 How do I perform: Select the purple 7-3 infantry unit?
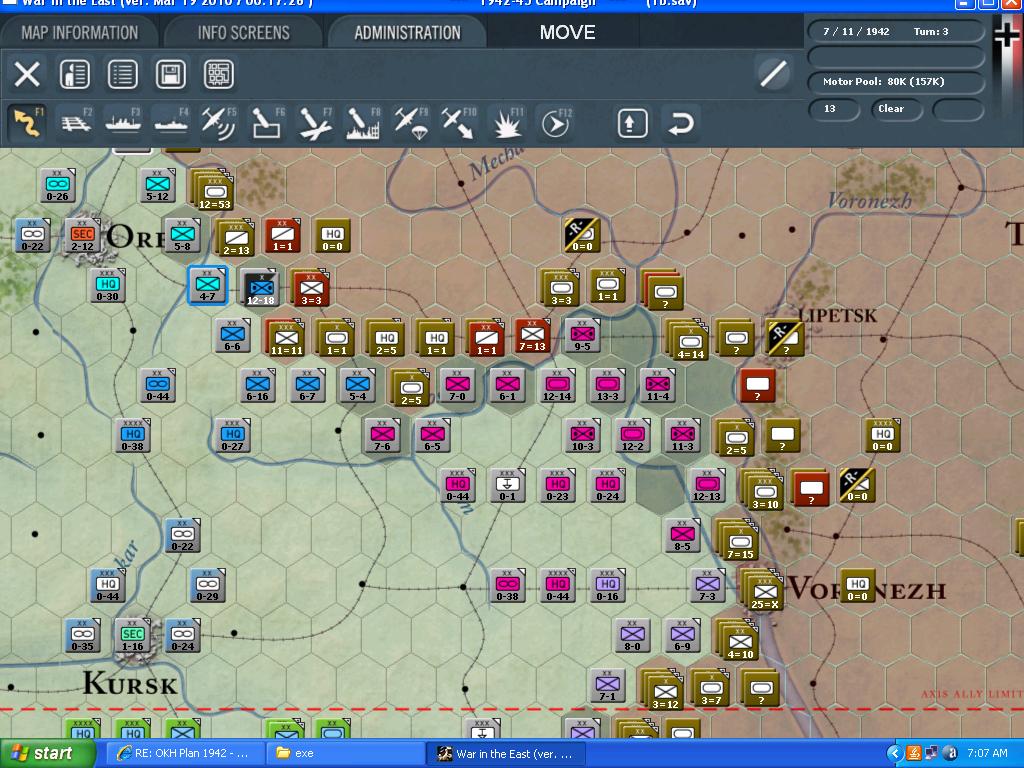click(x=707, y=585)
